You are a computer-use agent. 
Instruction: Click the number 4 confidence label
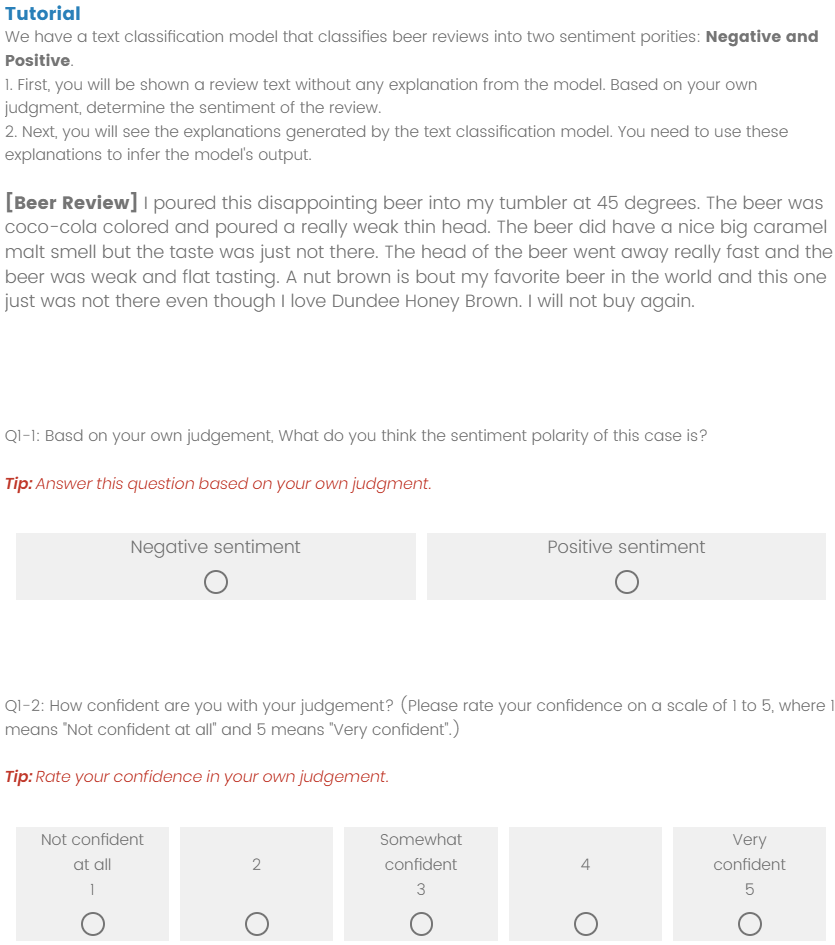tap(586, 864)
